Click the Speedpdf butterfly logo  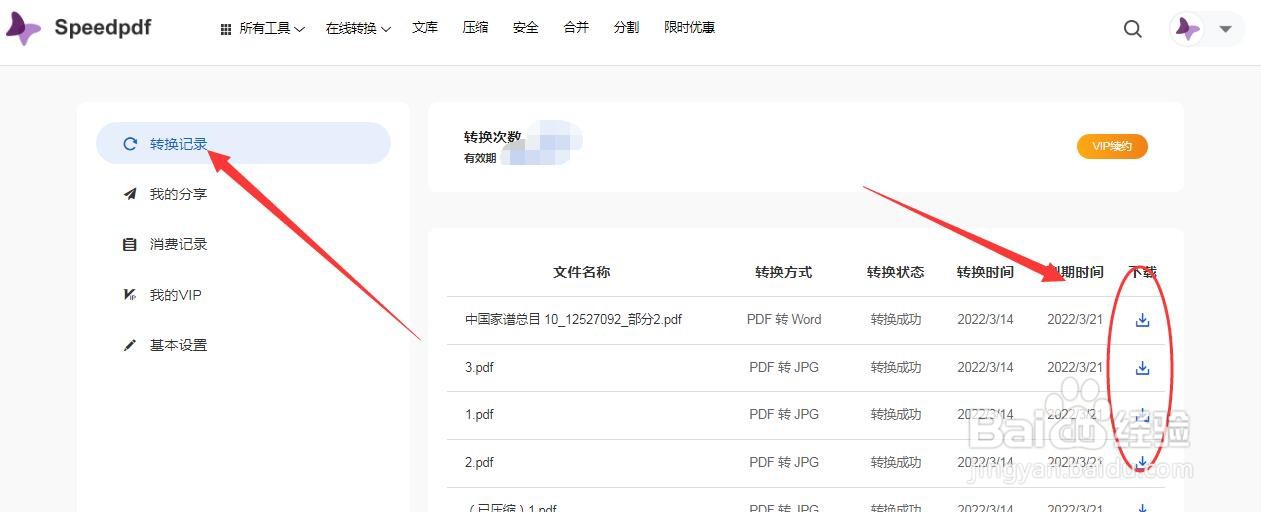pyautogui.click(x=23, y=28)
